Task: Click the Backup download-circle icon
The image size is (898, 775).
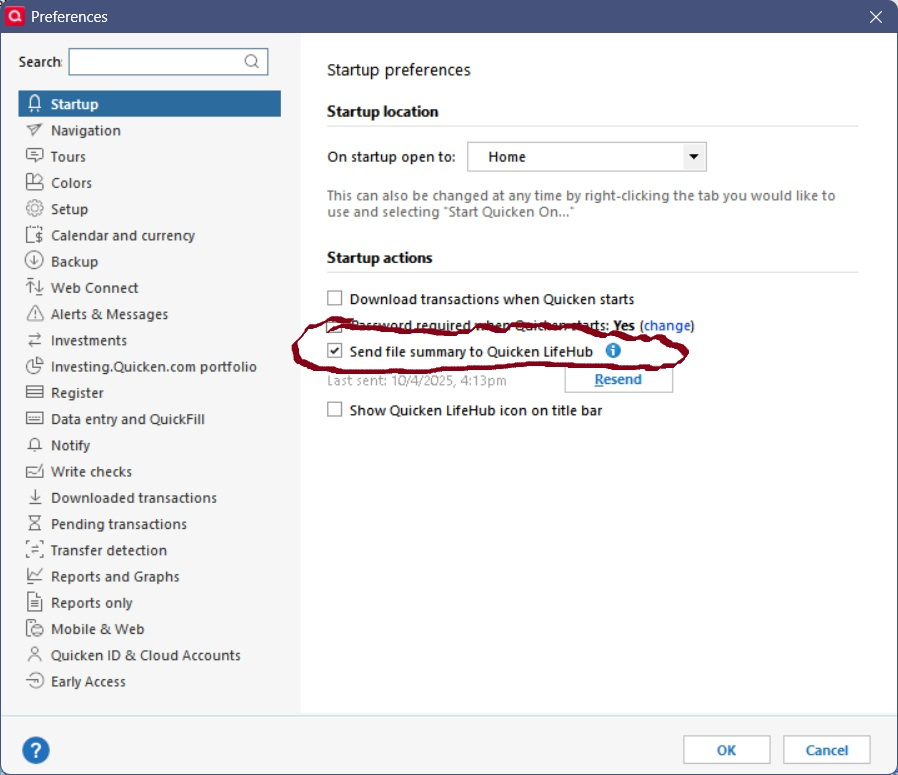Action: [34, 261]
